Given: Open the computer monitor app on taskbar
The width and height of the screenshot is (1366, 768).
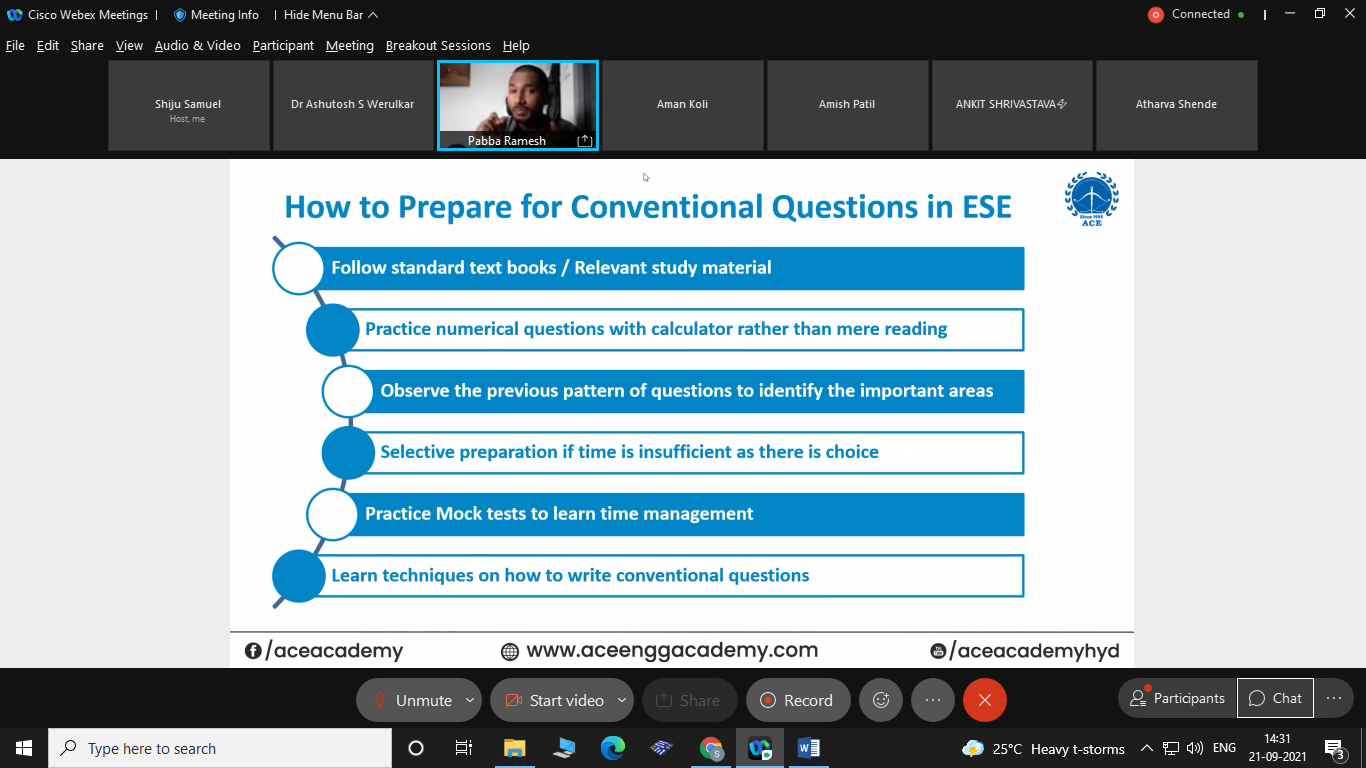Looking at the screenshot, I should coord(563,748).
